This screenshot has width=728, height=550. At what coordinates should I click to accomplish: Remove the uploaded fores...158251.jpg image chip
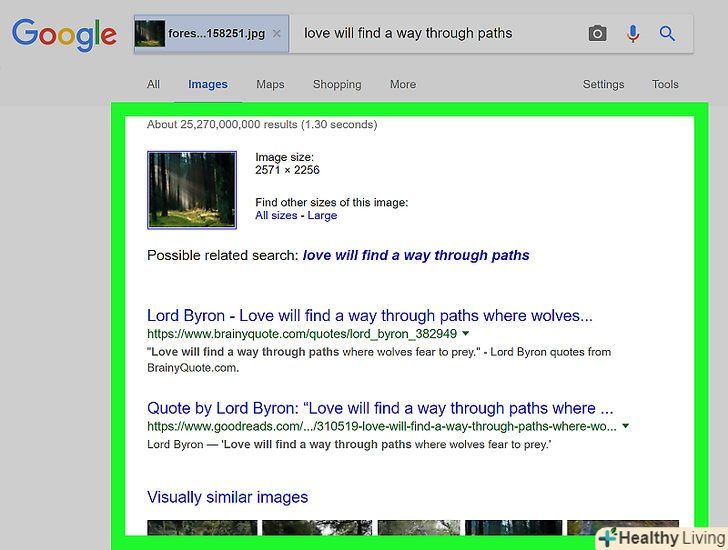click(277, 33)
